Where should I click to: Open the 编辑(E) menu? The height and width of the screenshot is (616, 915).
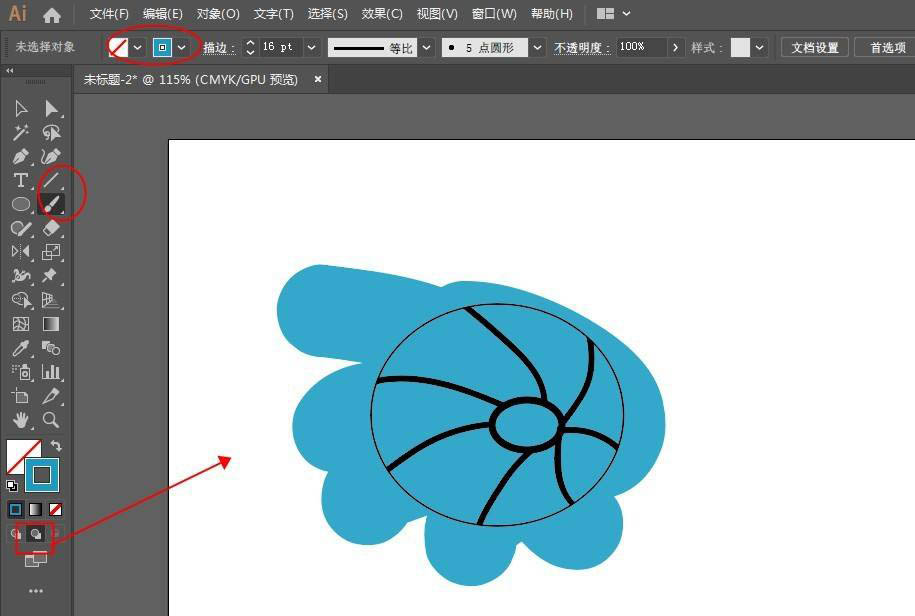click(163, 13)
